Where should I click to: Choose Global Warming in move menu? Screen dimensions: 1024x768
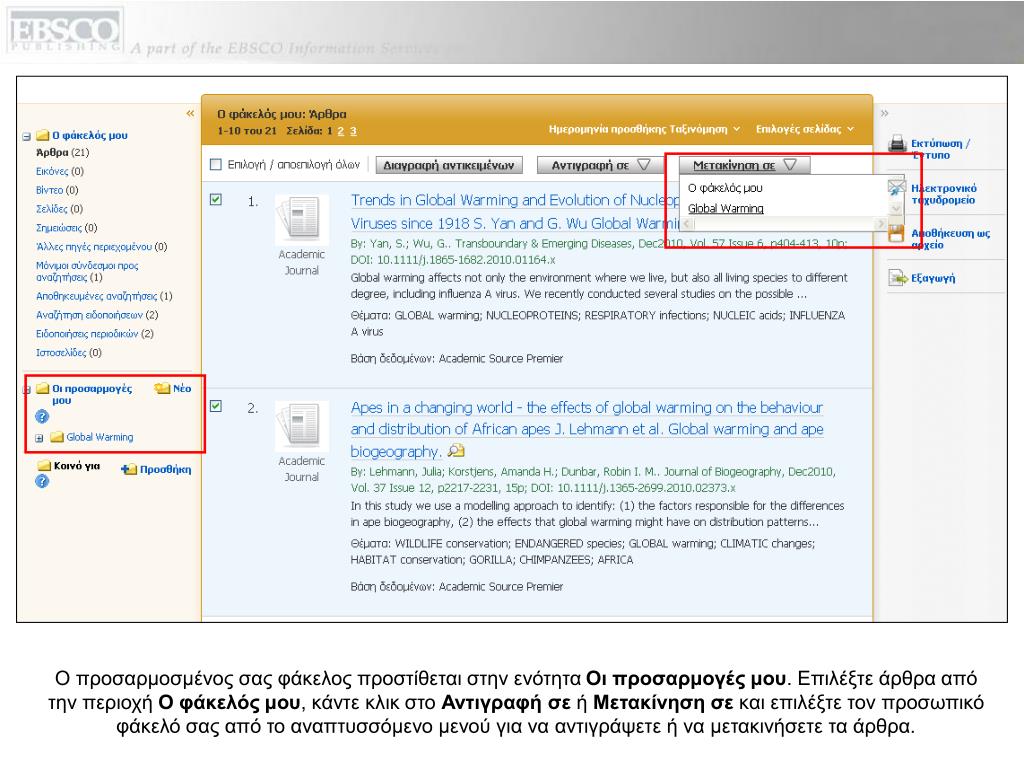[x=726, y=208]
